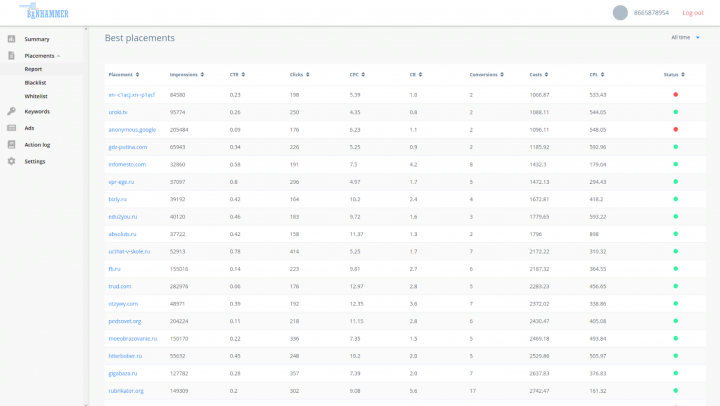Open hiterbober.ru placement link
The width and height of the screenshot is (720, 406).
click(125, 356)
